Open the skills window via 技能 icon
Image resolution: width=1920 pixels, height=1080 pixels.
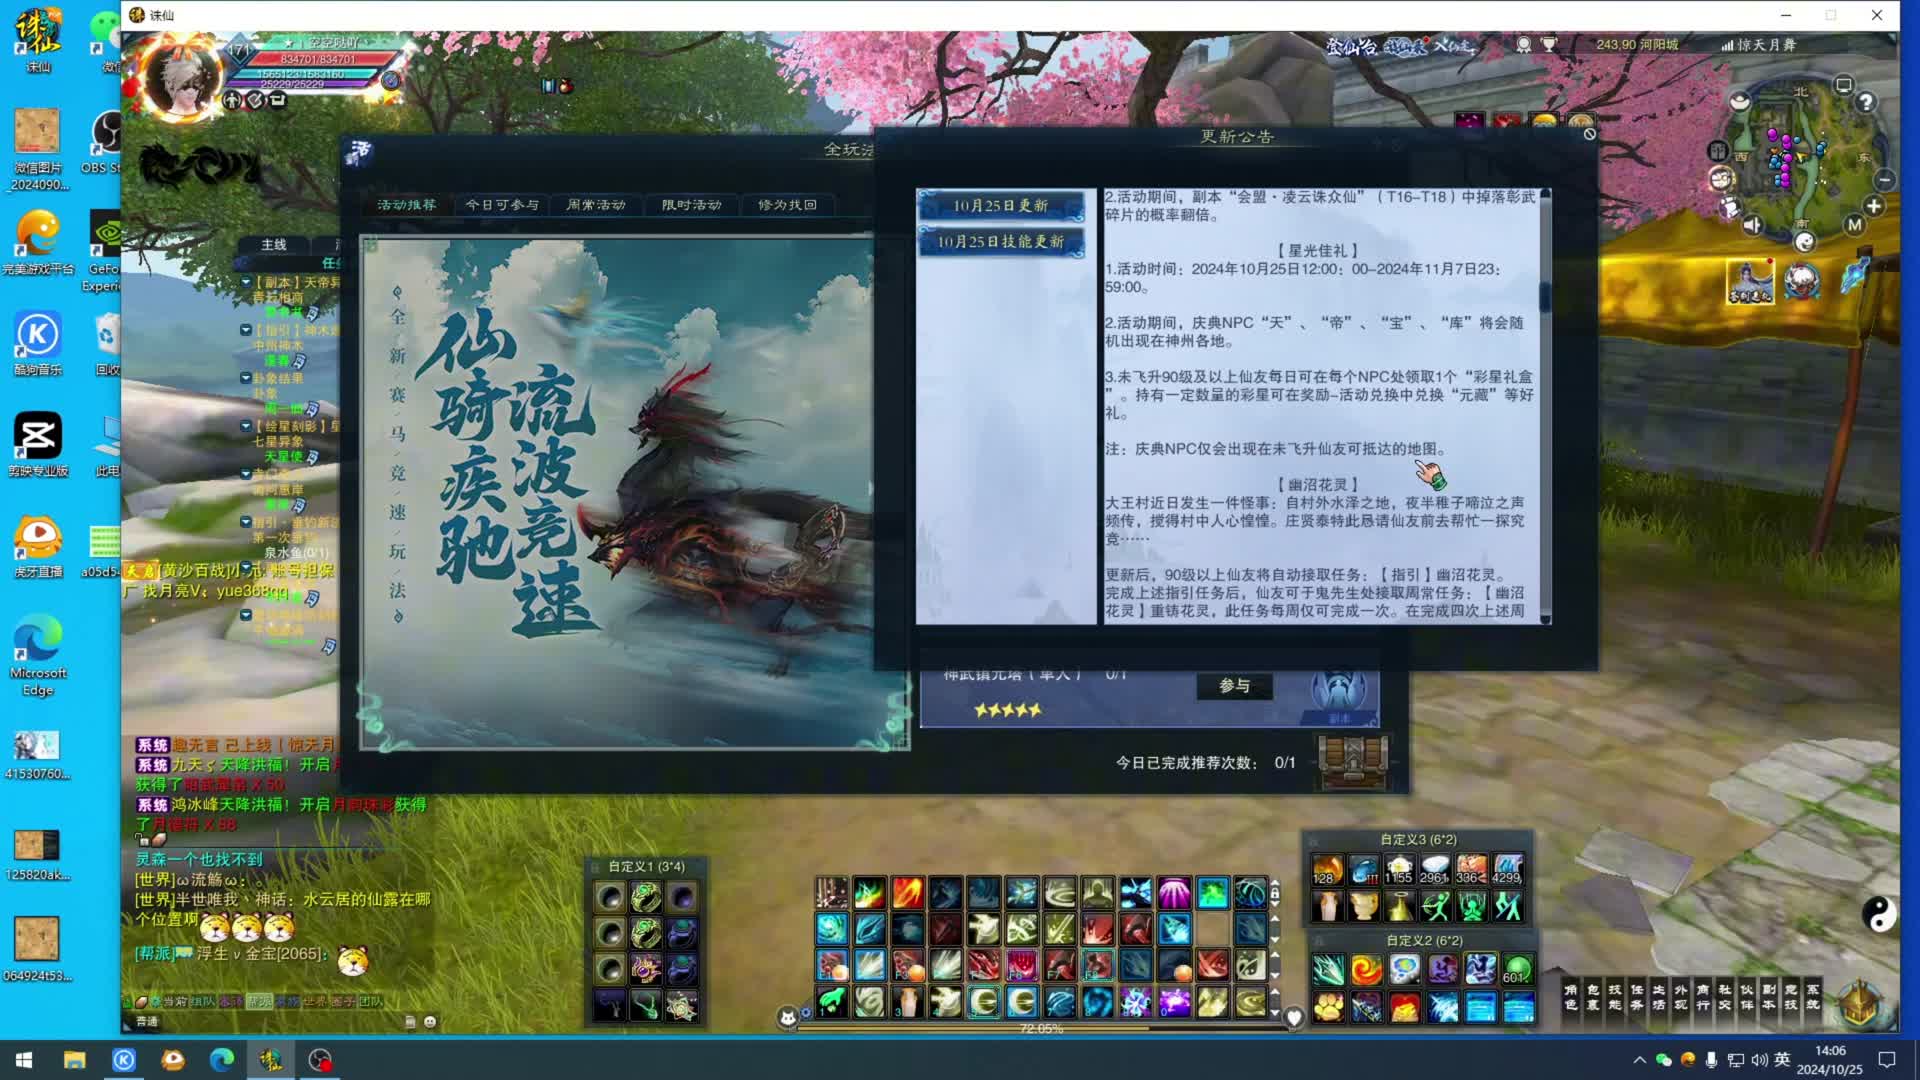click(x=1615, y=996)
